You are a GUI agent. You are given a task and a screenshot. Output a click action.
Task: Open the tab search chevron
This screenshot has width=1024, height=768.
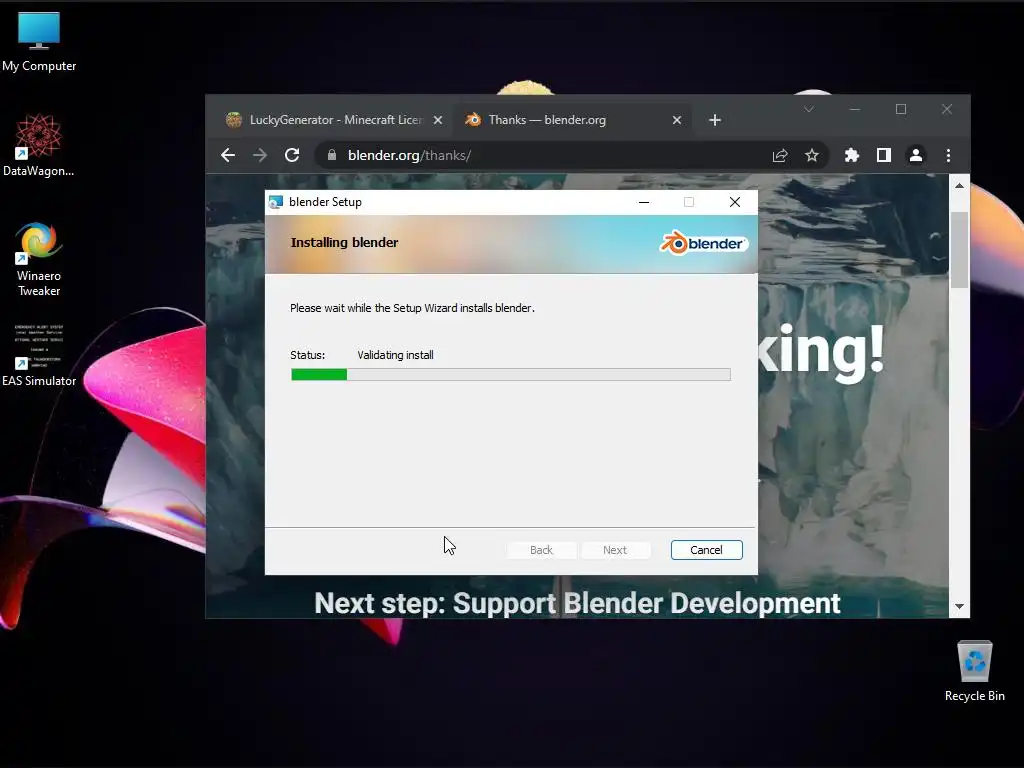808,109
